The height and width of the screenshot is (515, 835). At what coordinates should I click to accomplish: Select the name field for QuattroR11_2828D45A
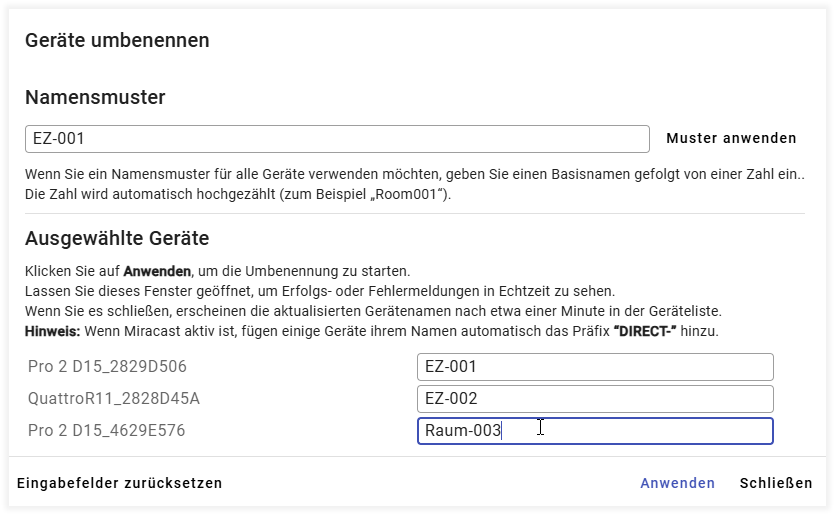595,399
